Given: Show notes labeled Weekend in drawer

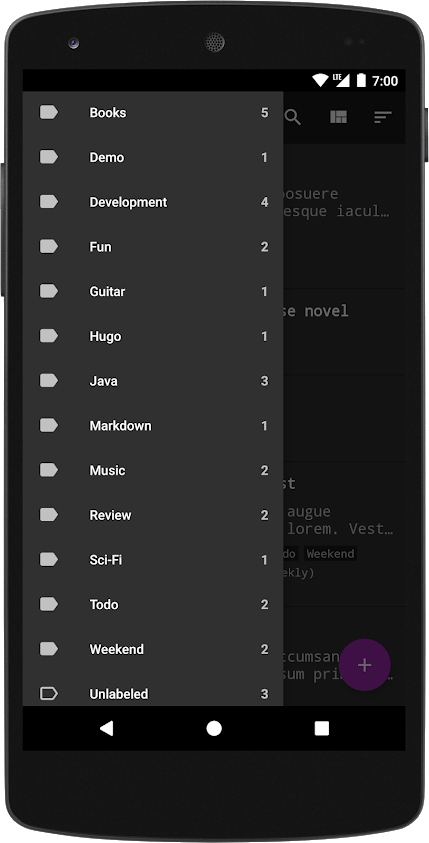Looking at the screenshot, I should [x=153, y=649].
